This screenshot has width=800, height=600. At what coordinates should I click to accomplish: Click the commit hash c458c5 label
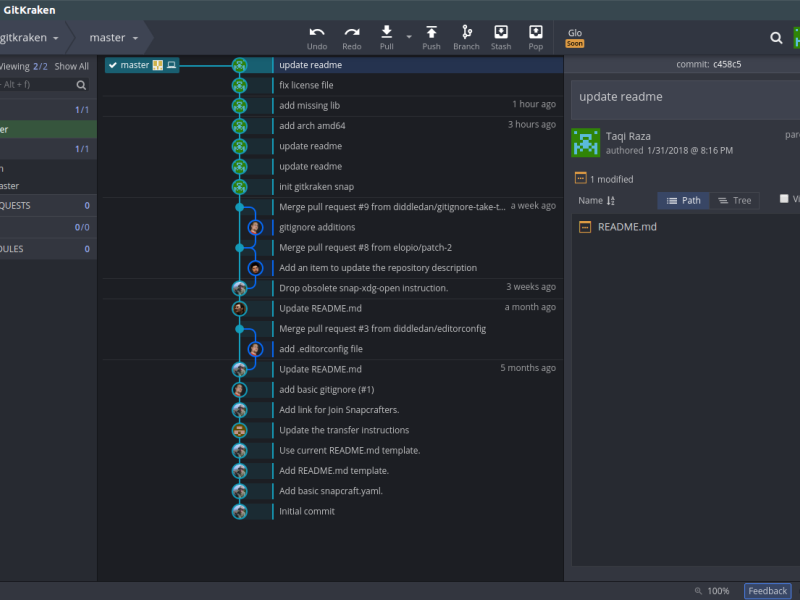coord(727,64)
